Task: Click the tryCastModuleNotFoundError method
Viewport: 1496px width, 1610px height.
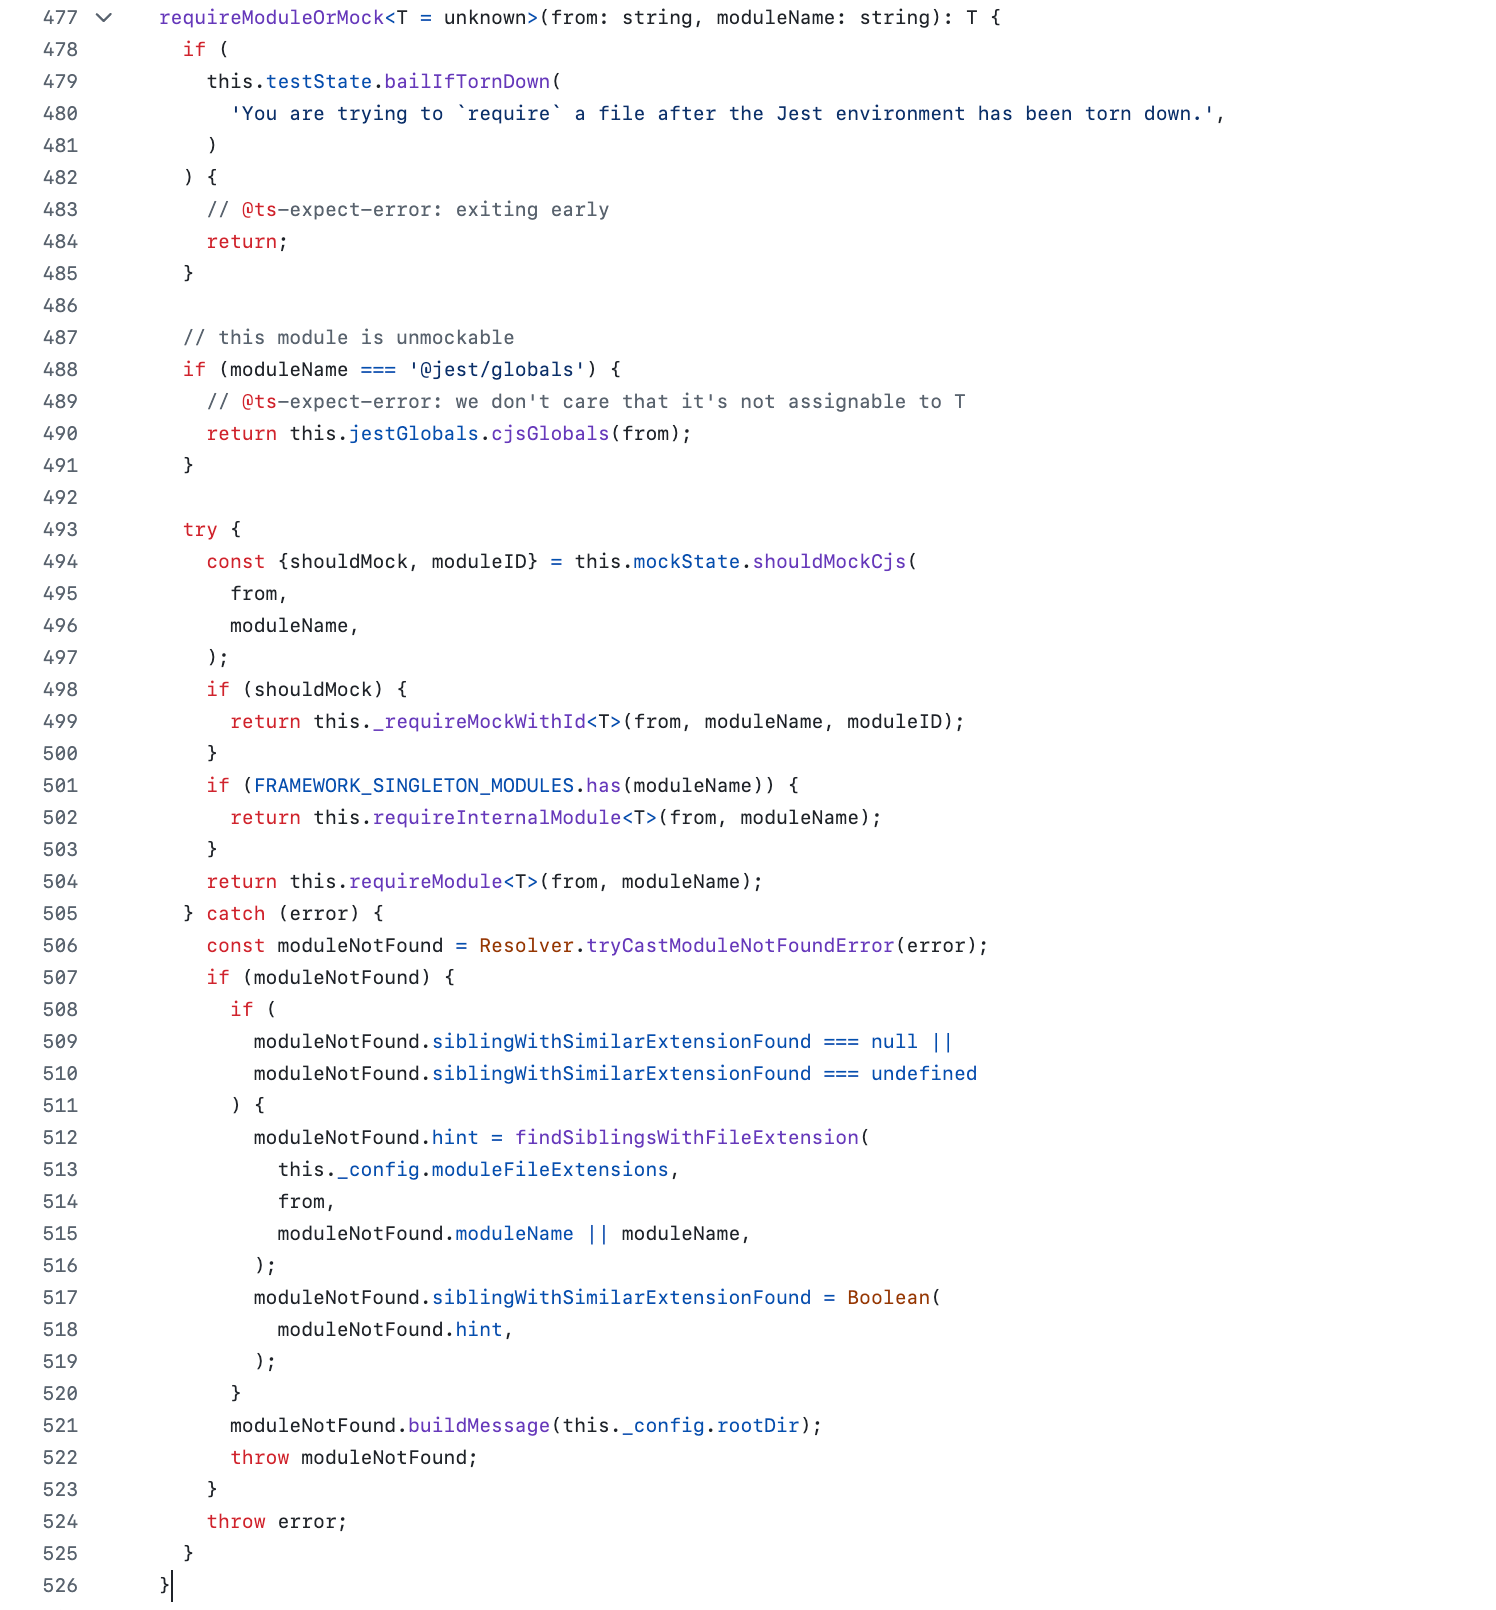Action: pos(740,945)
